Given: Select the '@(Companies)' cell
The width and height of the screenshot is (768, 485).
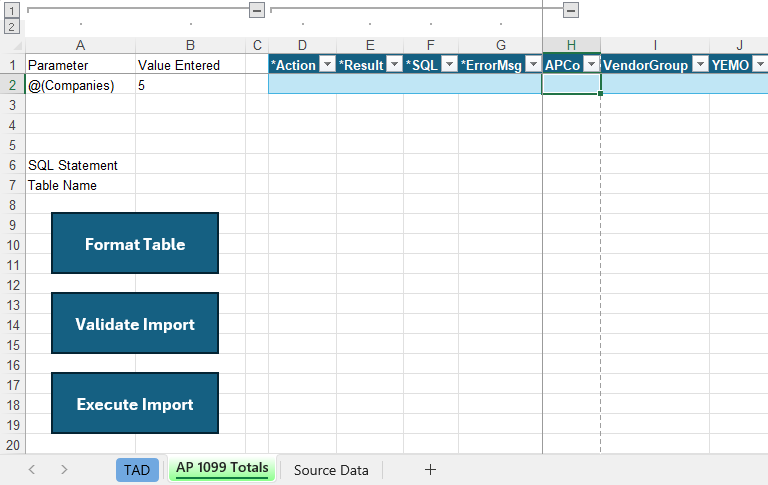Looking at the screenshot, I should (80, 85).
